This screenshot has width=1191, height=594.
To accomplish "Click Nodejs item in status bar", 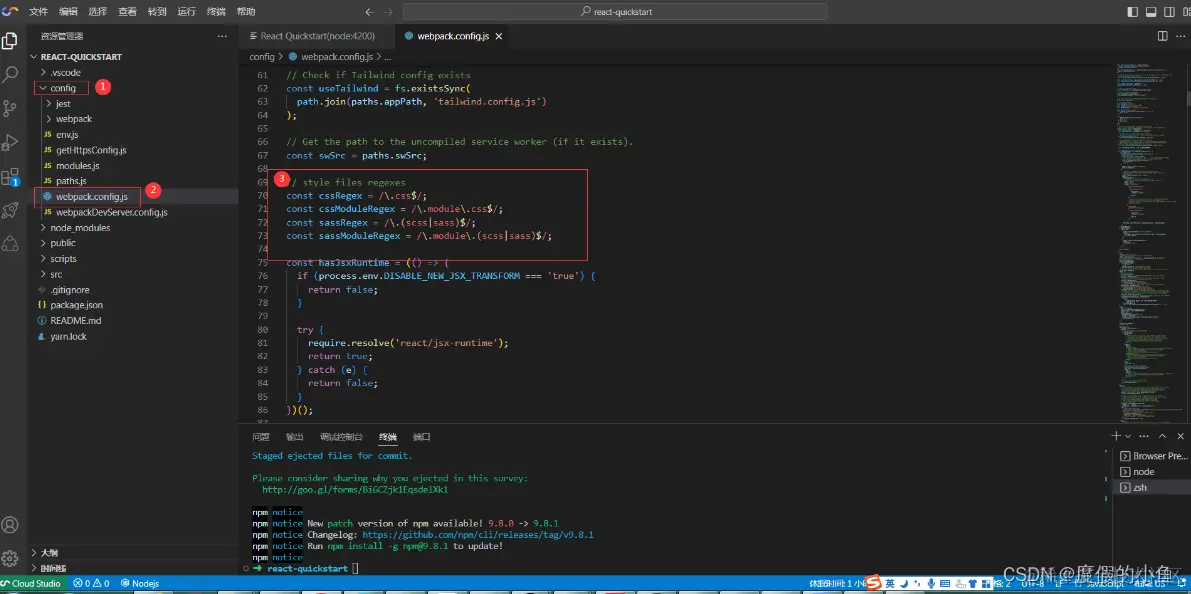I will click(139, 583).
